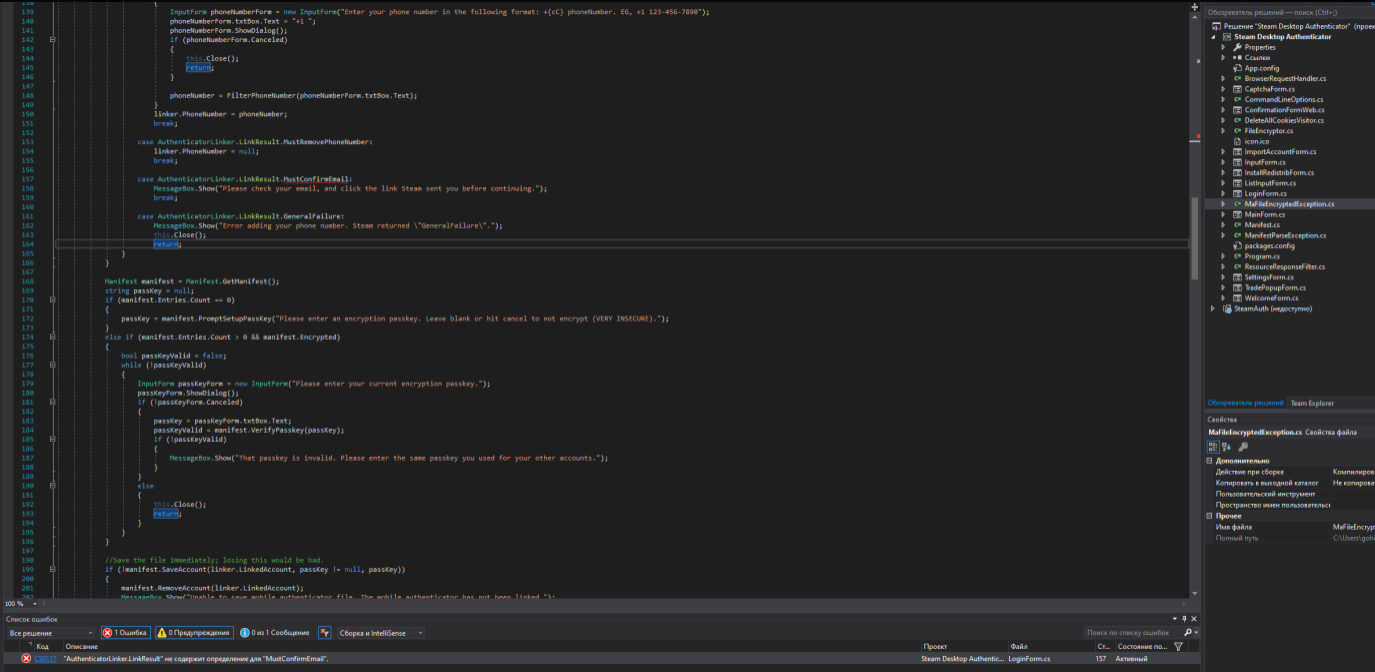Toggle the '0 из 1 Сообщение' messages filter
Screen dimensions: 1375x672
coord(275,633)
